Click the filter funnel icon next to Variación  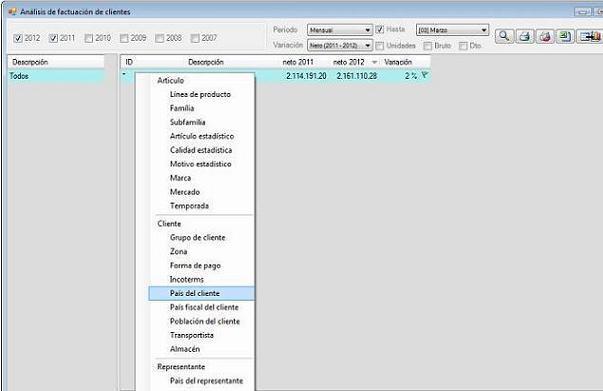pos(424,75)
